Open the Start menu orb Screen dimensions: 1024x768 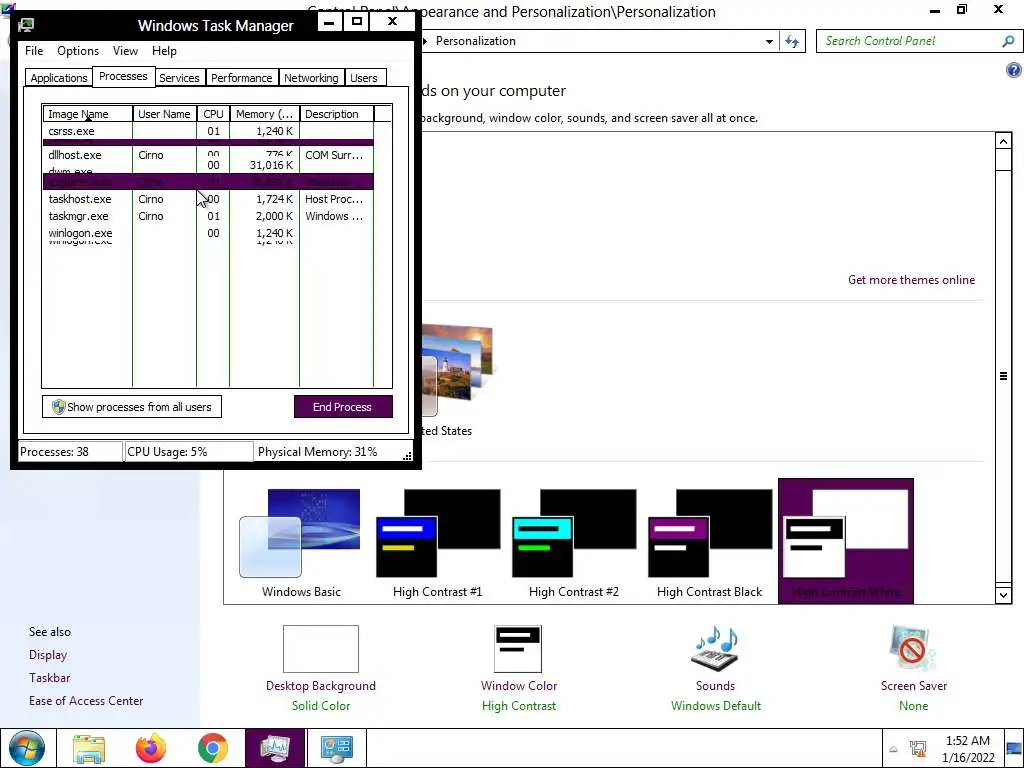[27, 748]
